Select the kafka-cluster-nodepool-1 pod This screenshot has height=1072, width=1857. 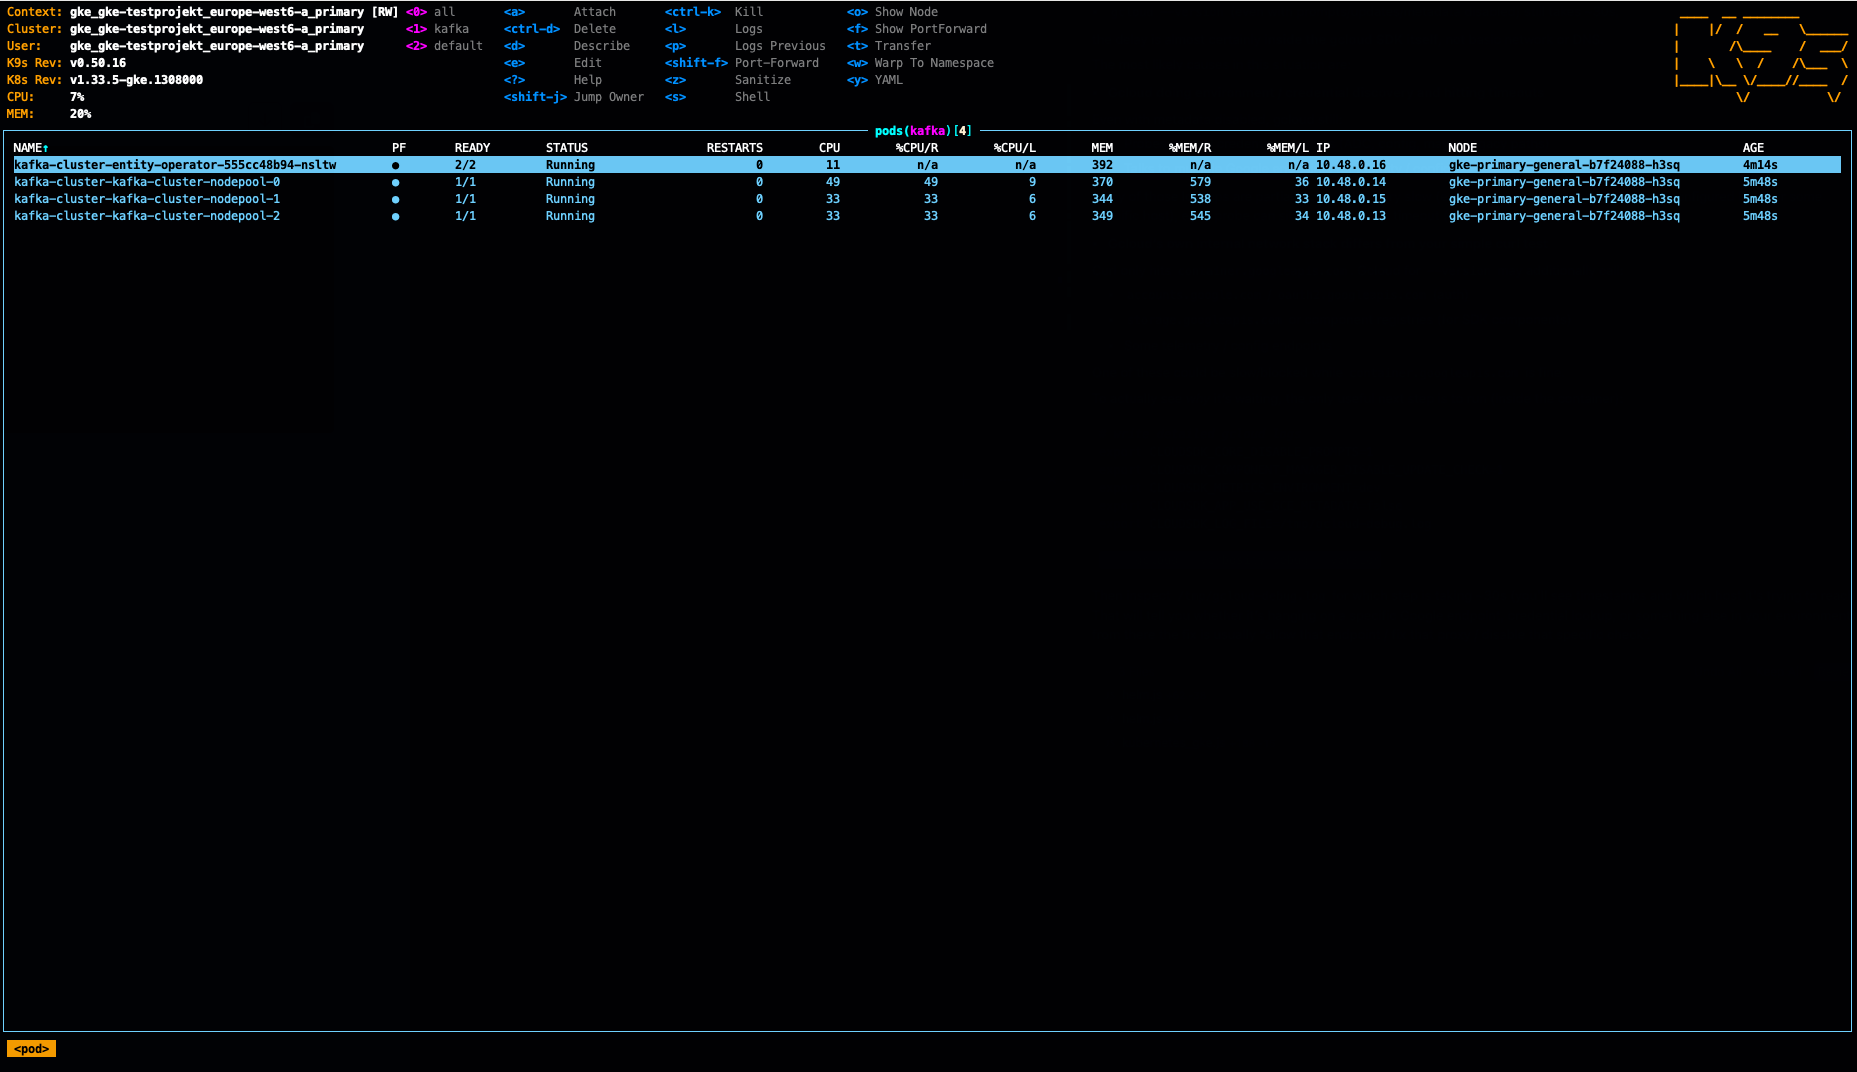coord(147,199)
